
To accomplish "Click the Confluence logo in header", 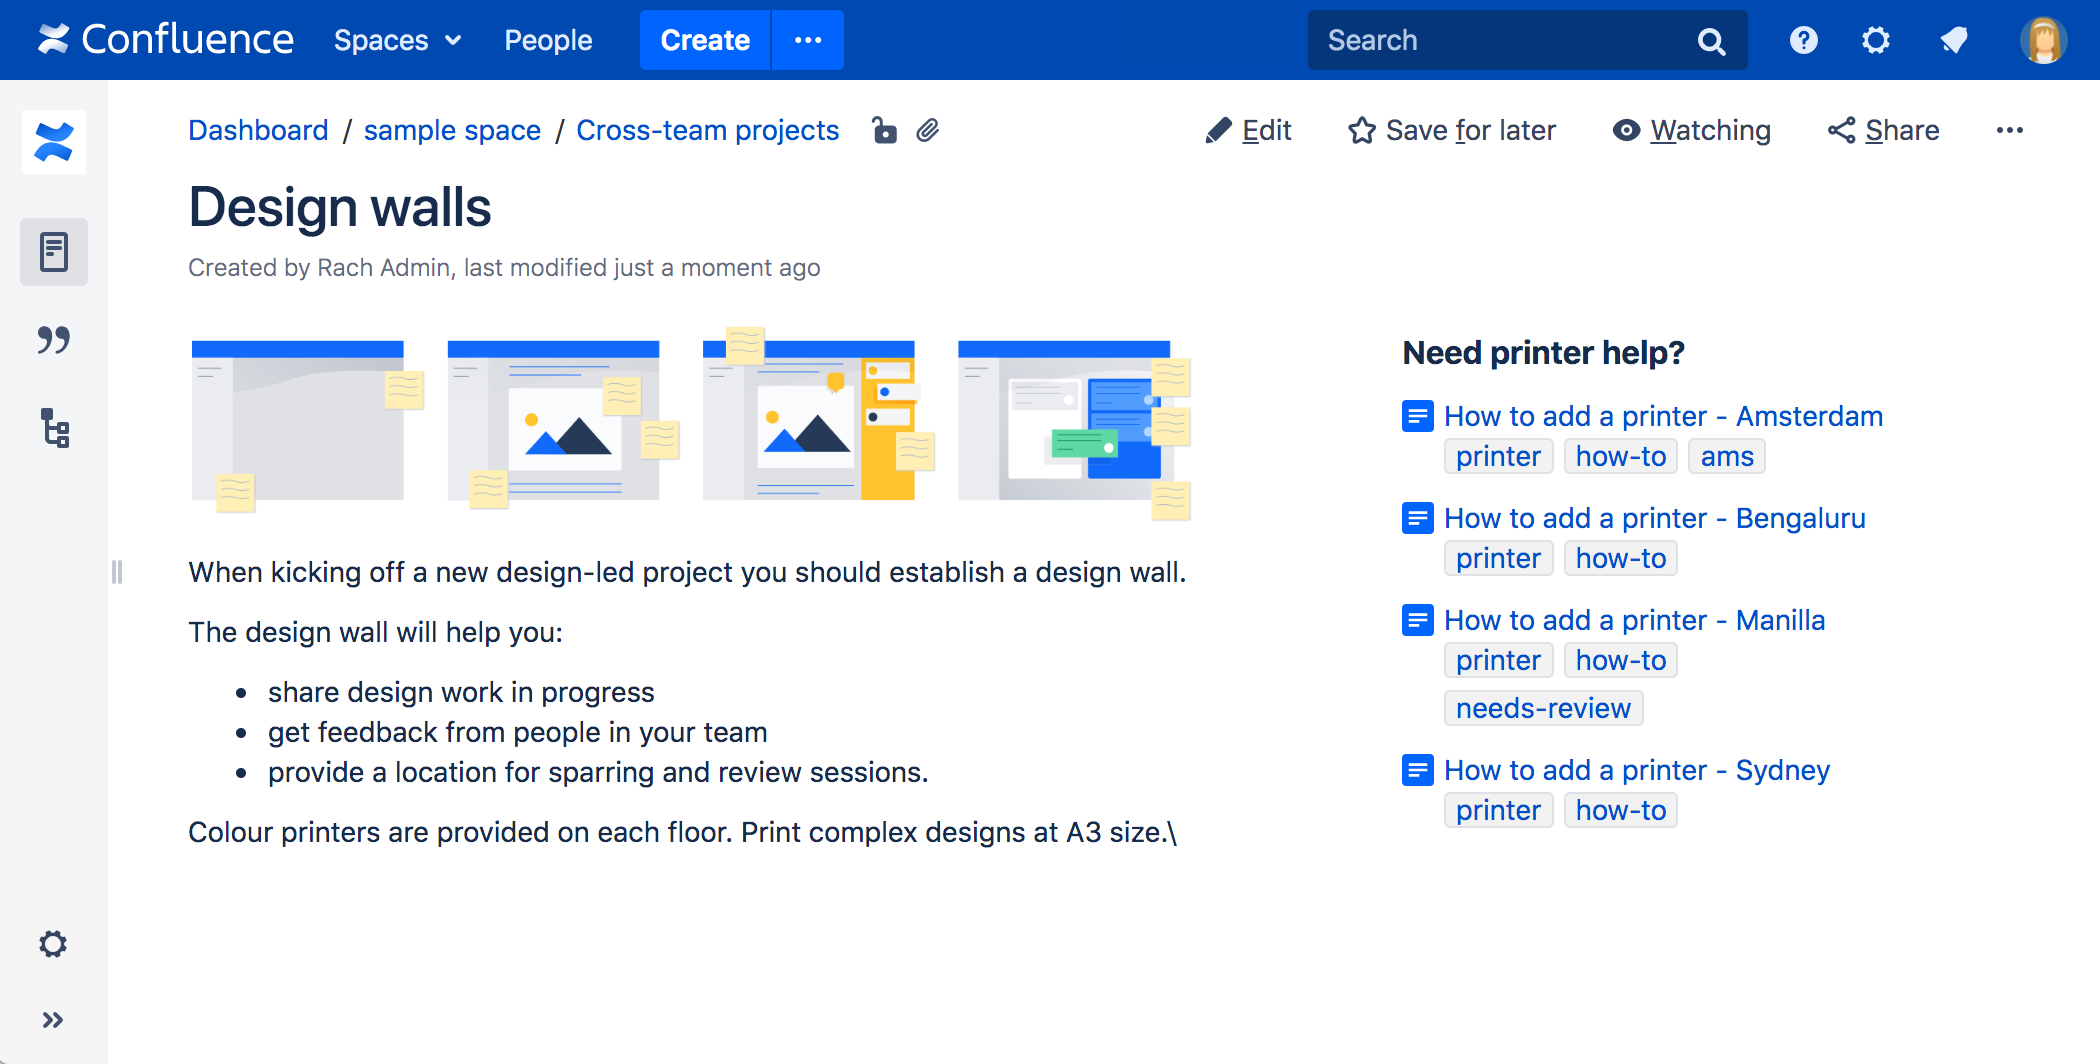I will [166, 40].
